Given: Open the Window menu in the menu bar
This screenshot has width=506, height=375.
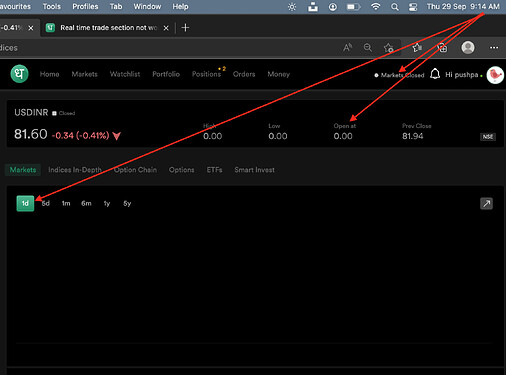Looking at the screenshot, I should coord(147,7).
